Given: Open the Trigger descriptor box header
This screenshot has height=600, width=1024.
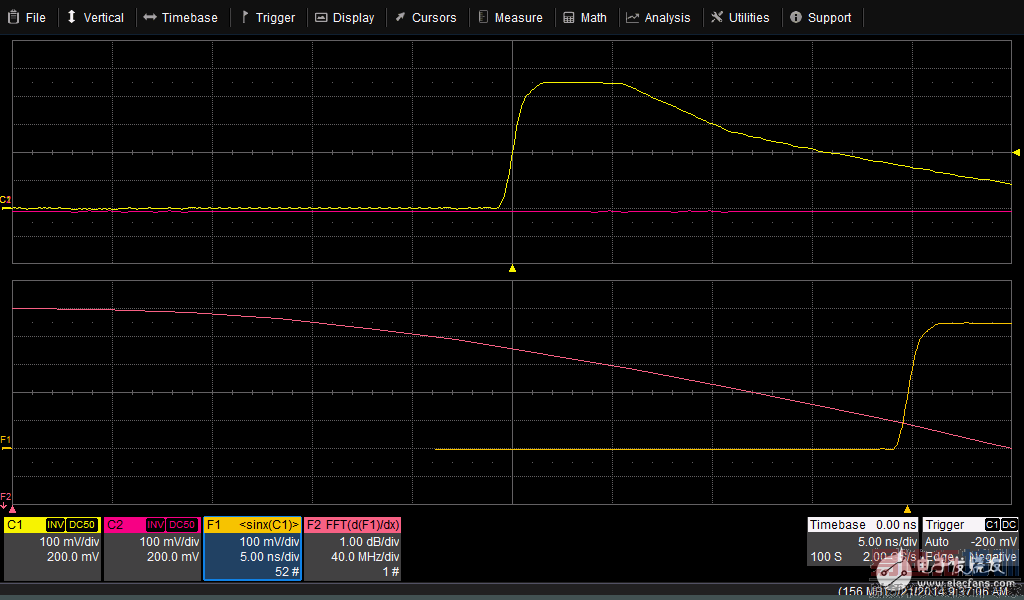Looking at the screenshot, I should click(x=970, y=525).
